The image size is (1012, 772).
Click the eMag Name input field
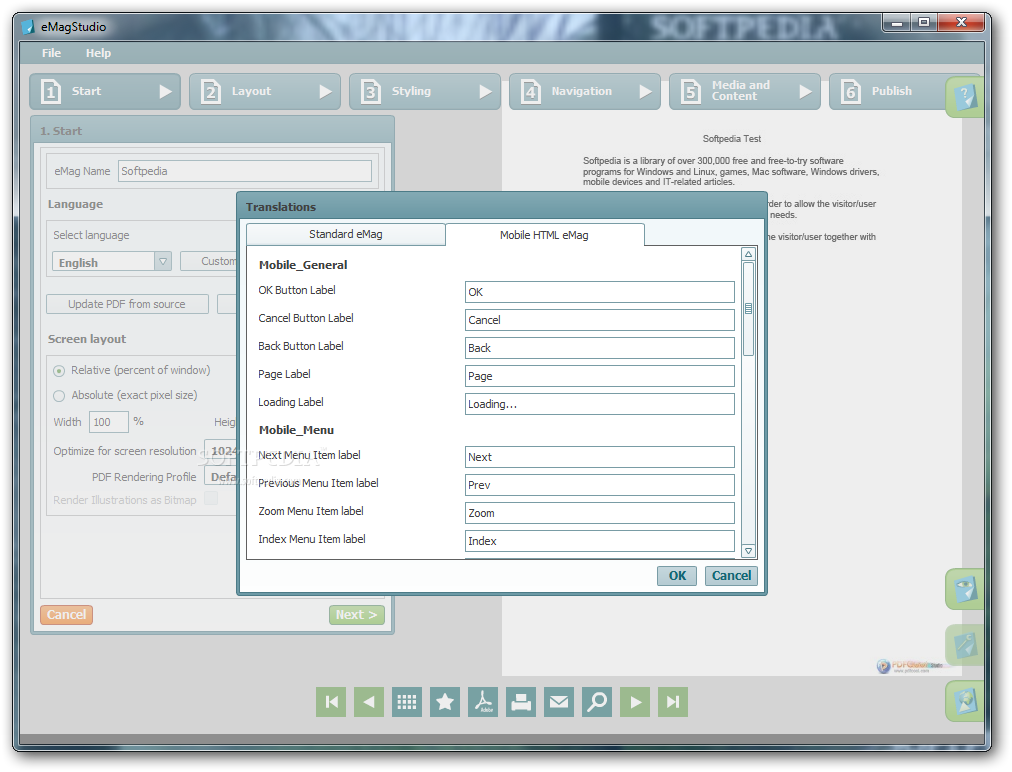pos(245,171)
